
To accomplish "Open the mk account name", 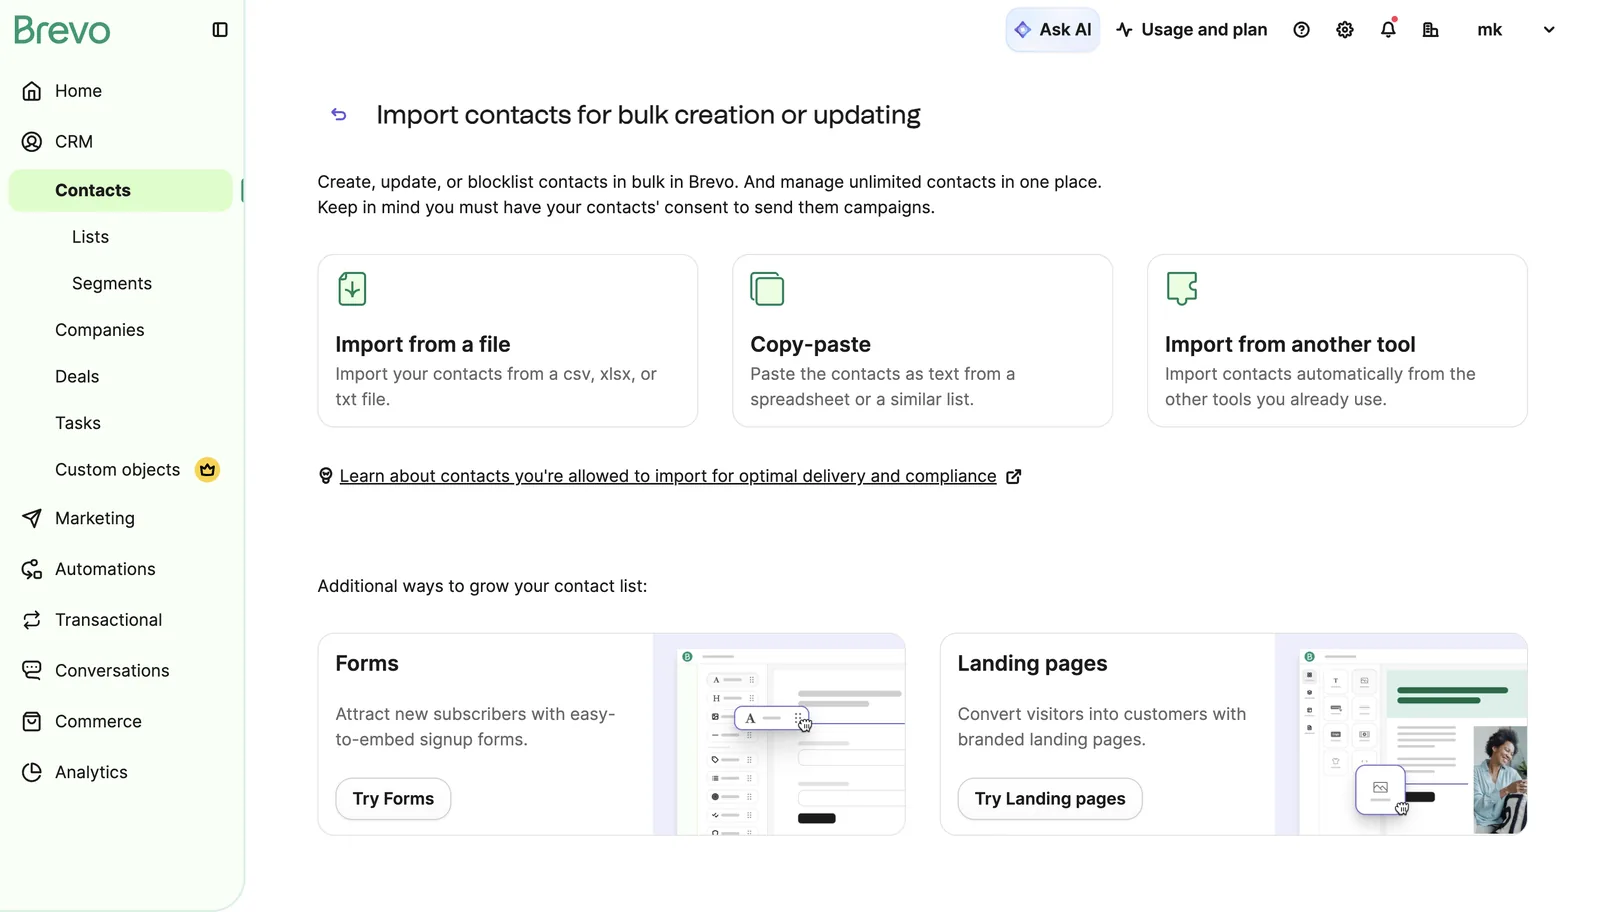I will click(1489, 30).
